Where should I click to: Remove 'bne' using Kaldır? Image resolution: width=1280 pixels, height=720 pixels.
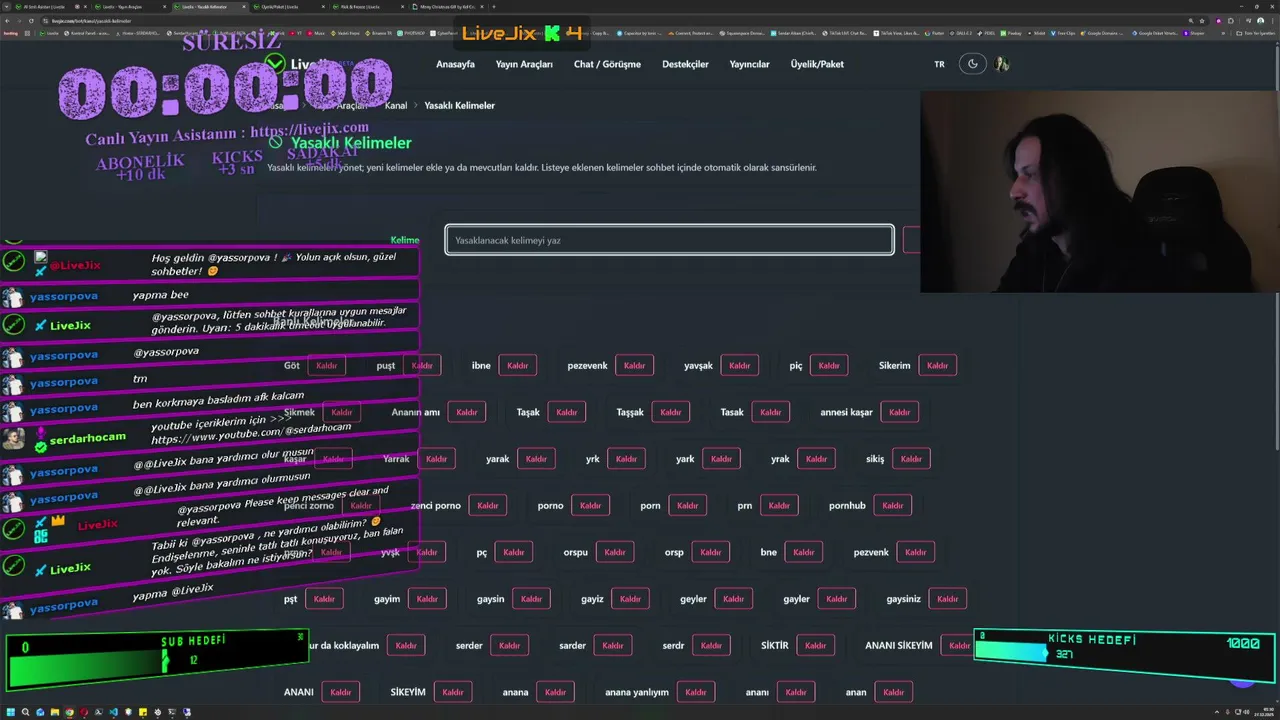point(803,552)
